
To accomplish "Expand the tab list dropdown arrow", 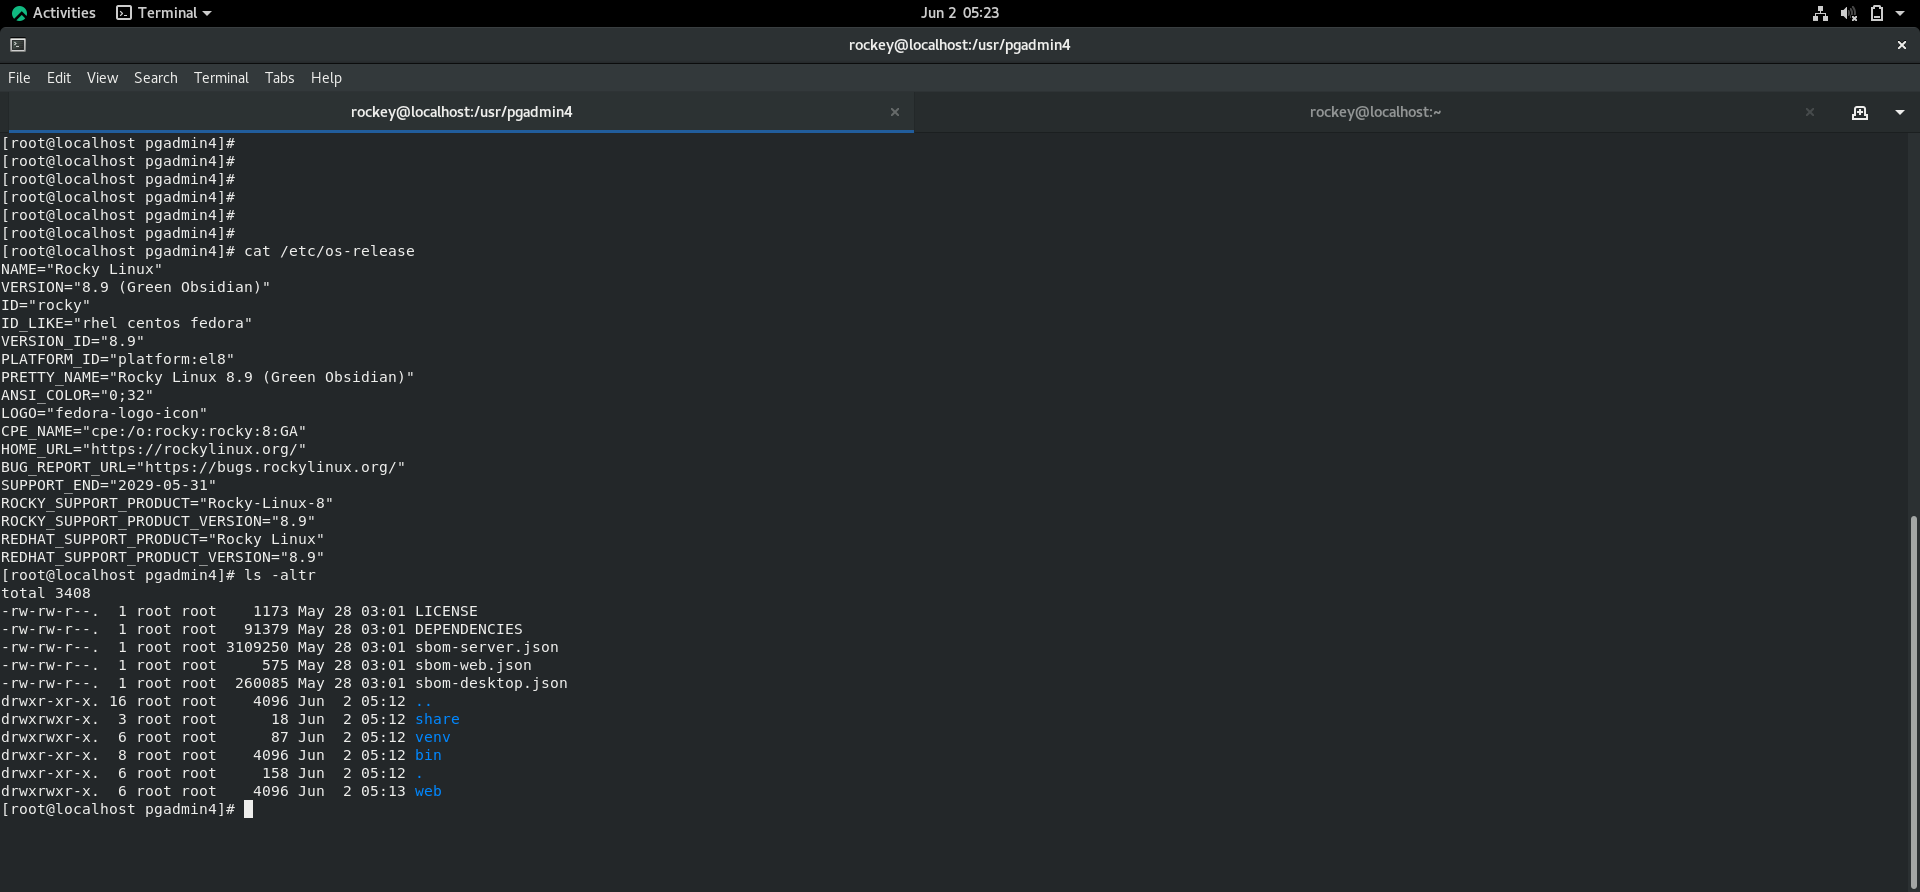I will [1899, 113].
